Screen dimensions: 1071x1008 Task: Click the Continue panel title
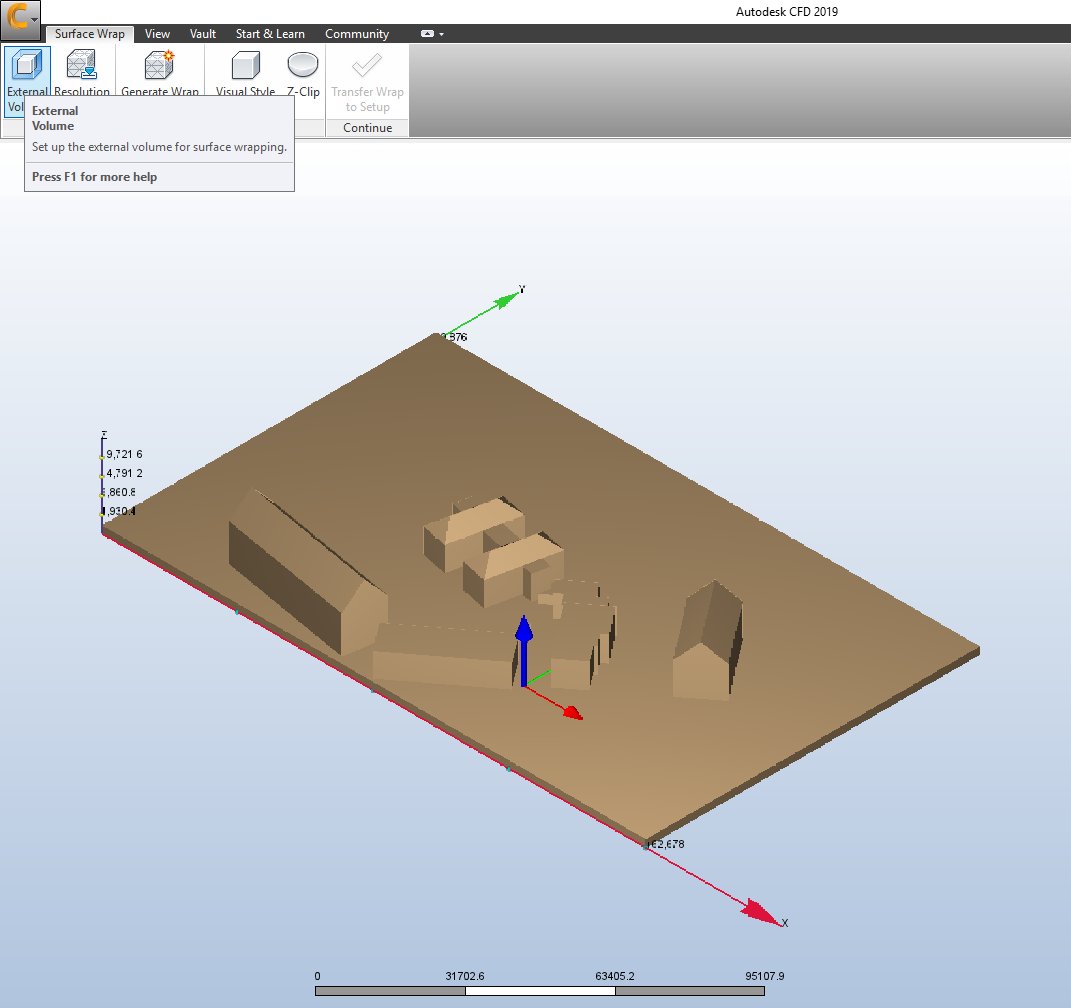(367, 128)
